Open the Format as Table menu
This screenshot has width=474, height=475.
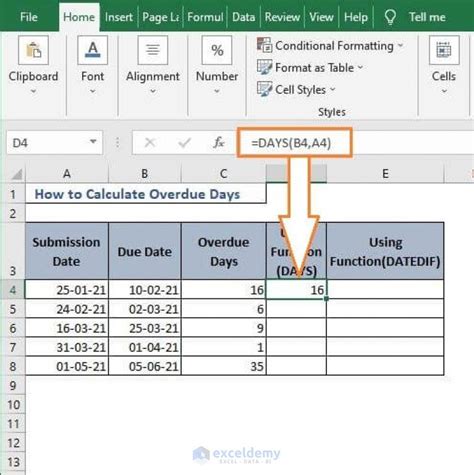pos(310,68)
